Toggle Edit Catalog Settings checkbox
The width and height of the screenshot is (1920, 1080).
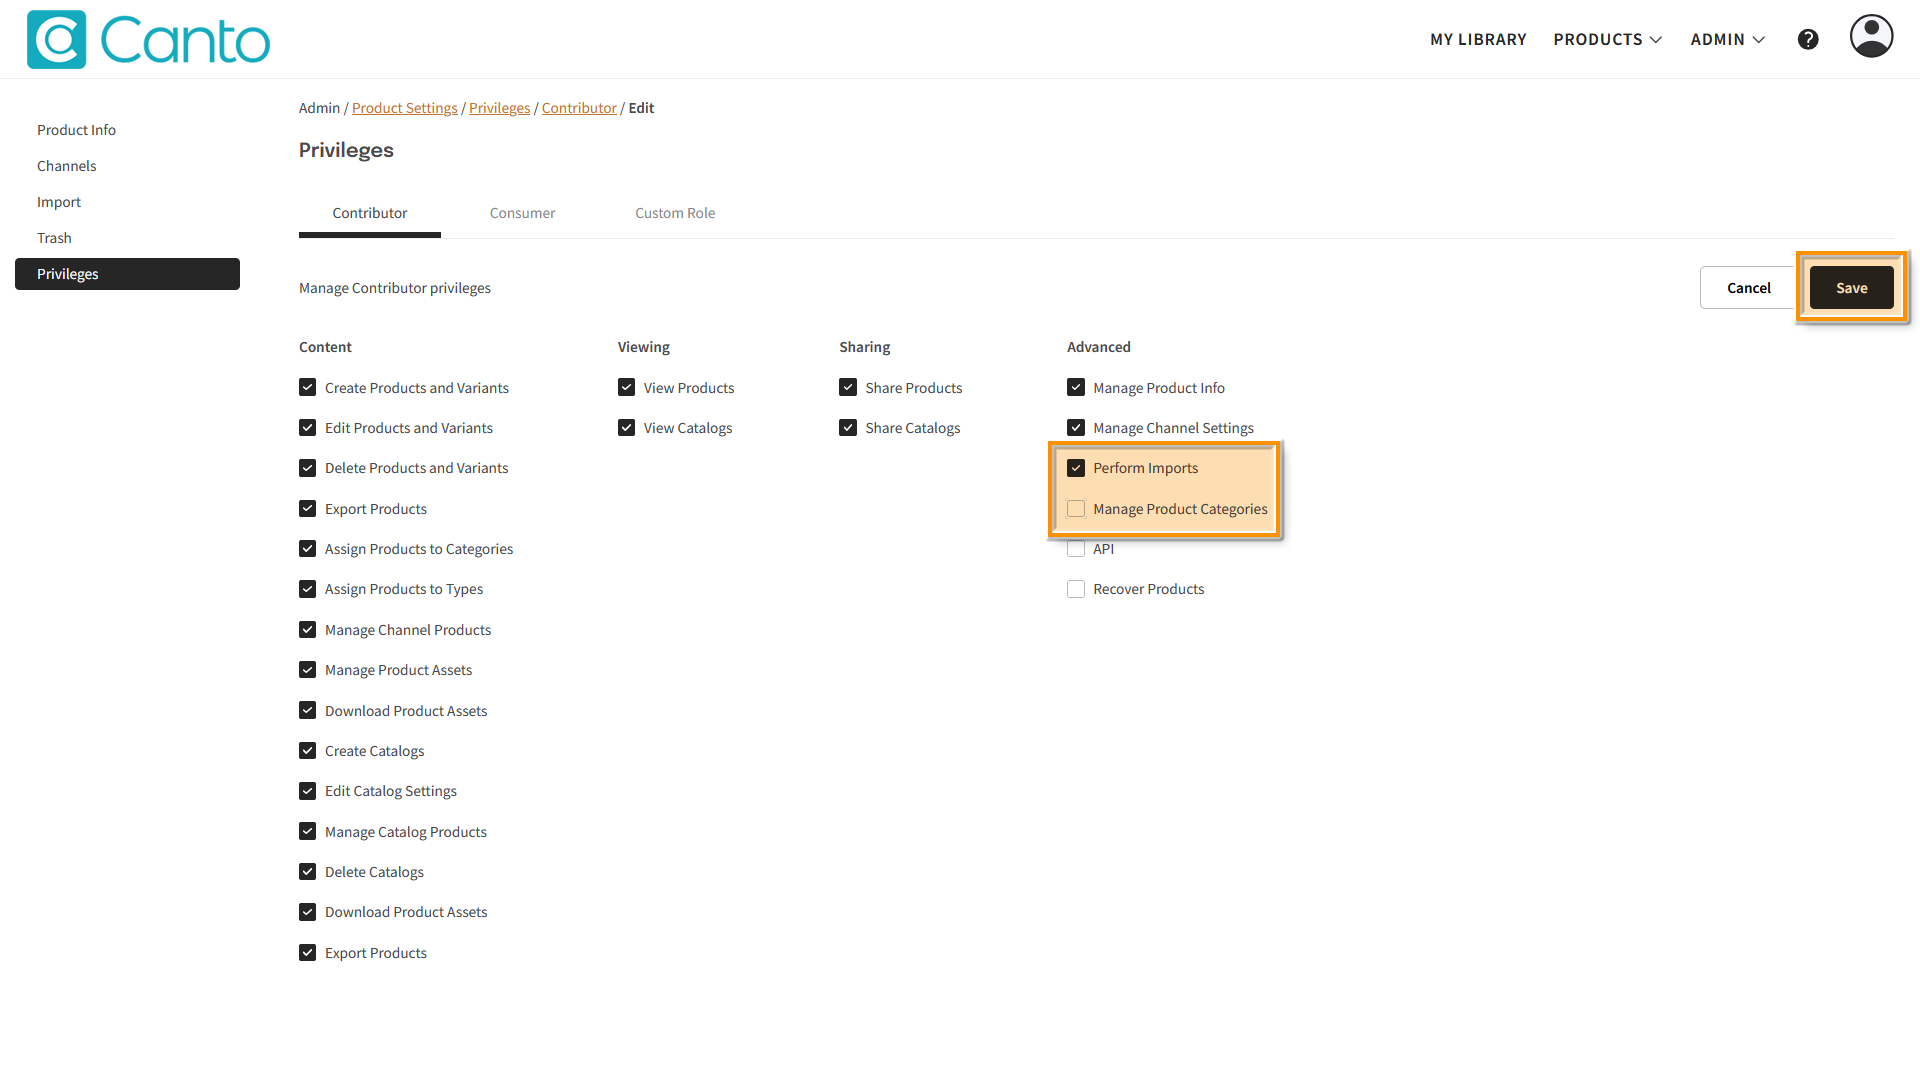tap(308, 791)
